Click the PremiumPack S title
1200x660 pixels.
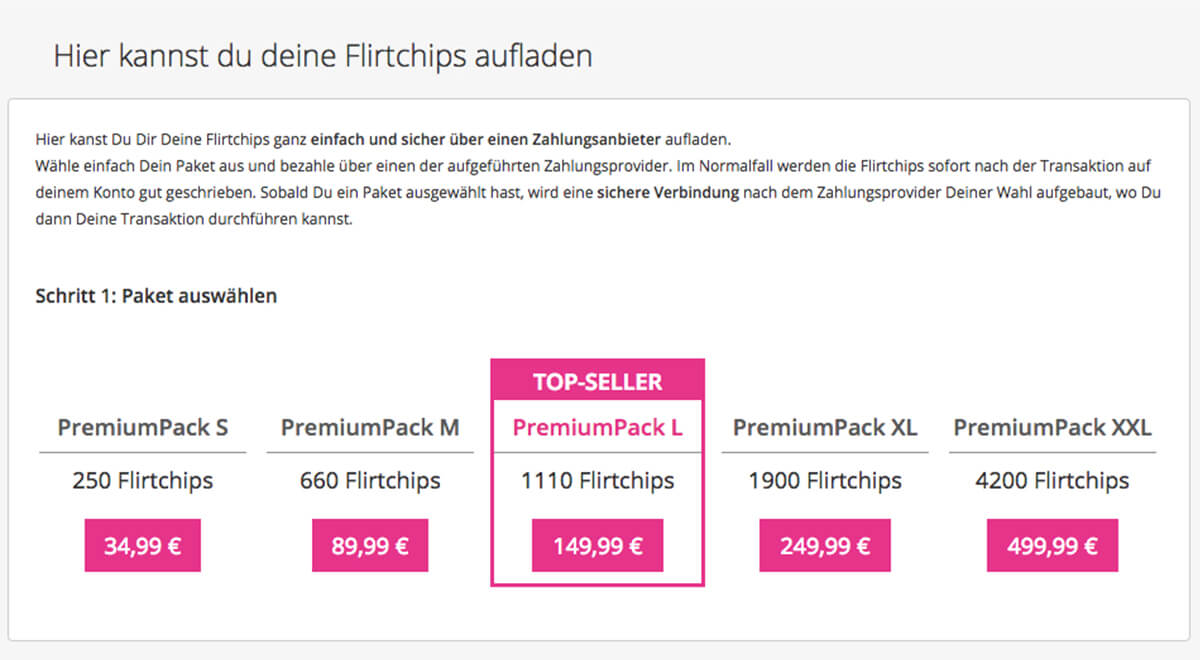[142, 428]
